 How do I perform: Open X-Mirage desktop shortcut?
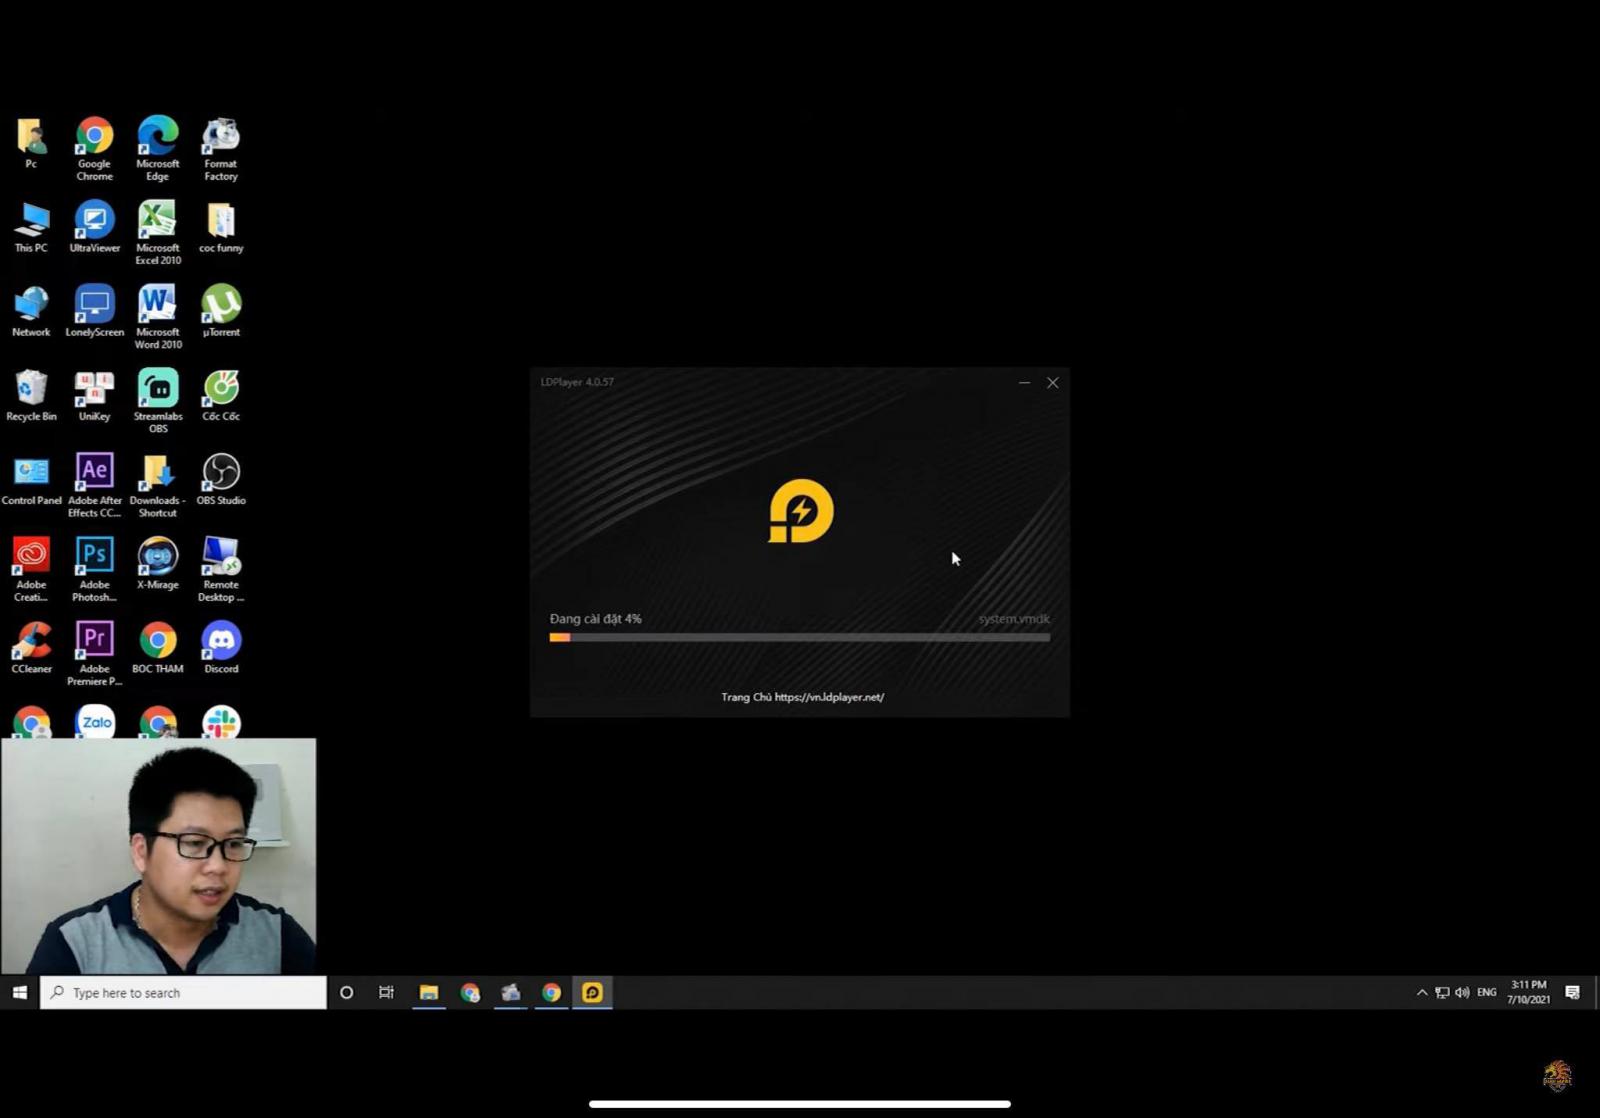coord(158,563)
